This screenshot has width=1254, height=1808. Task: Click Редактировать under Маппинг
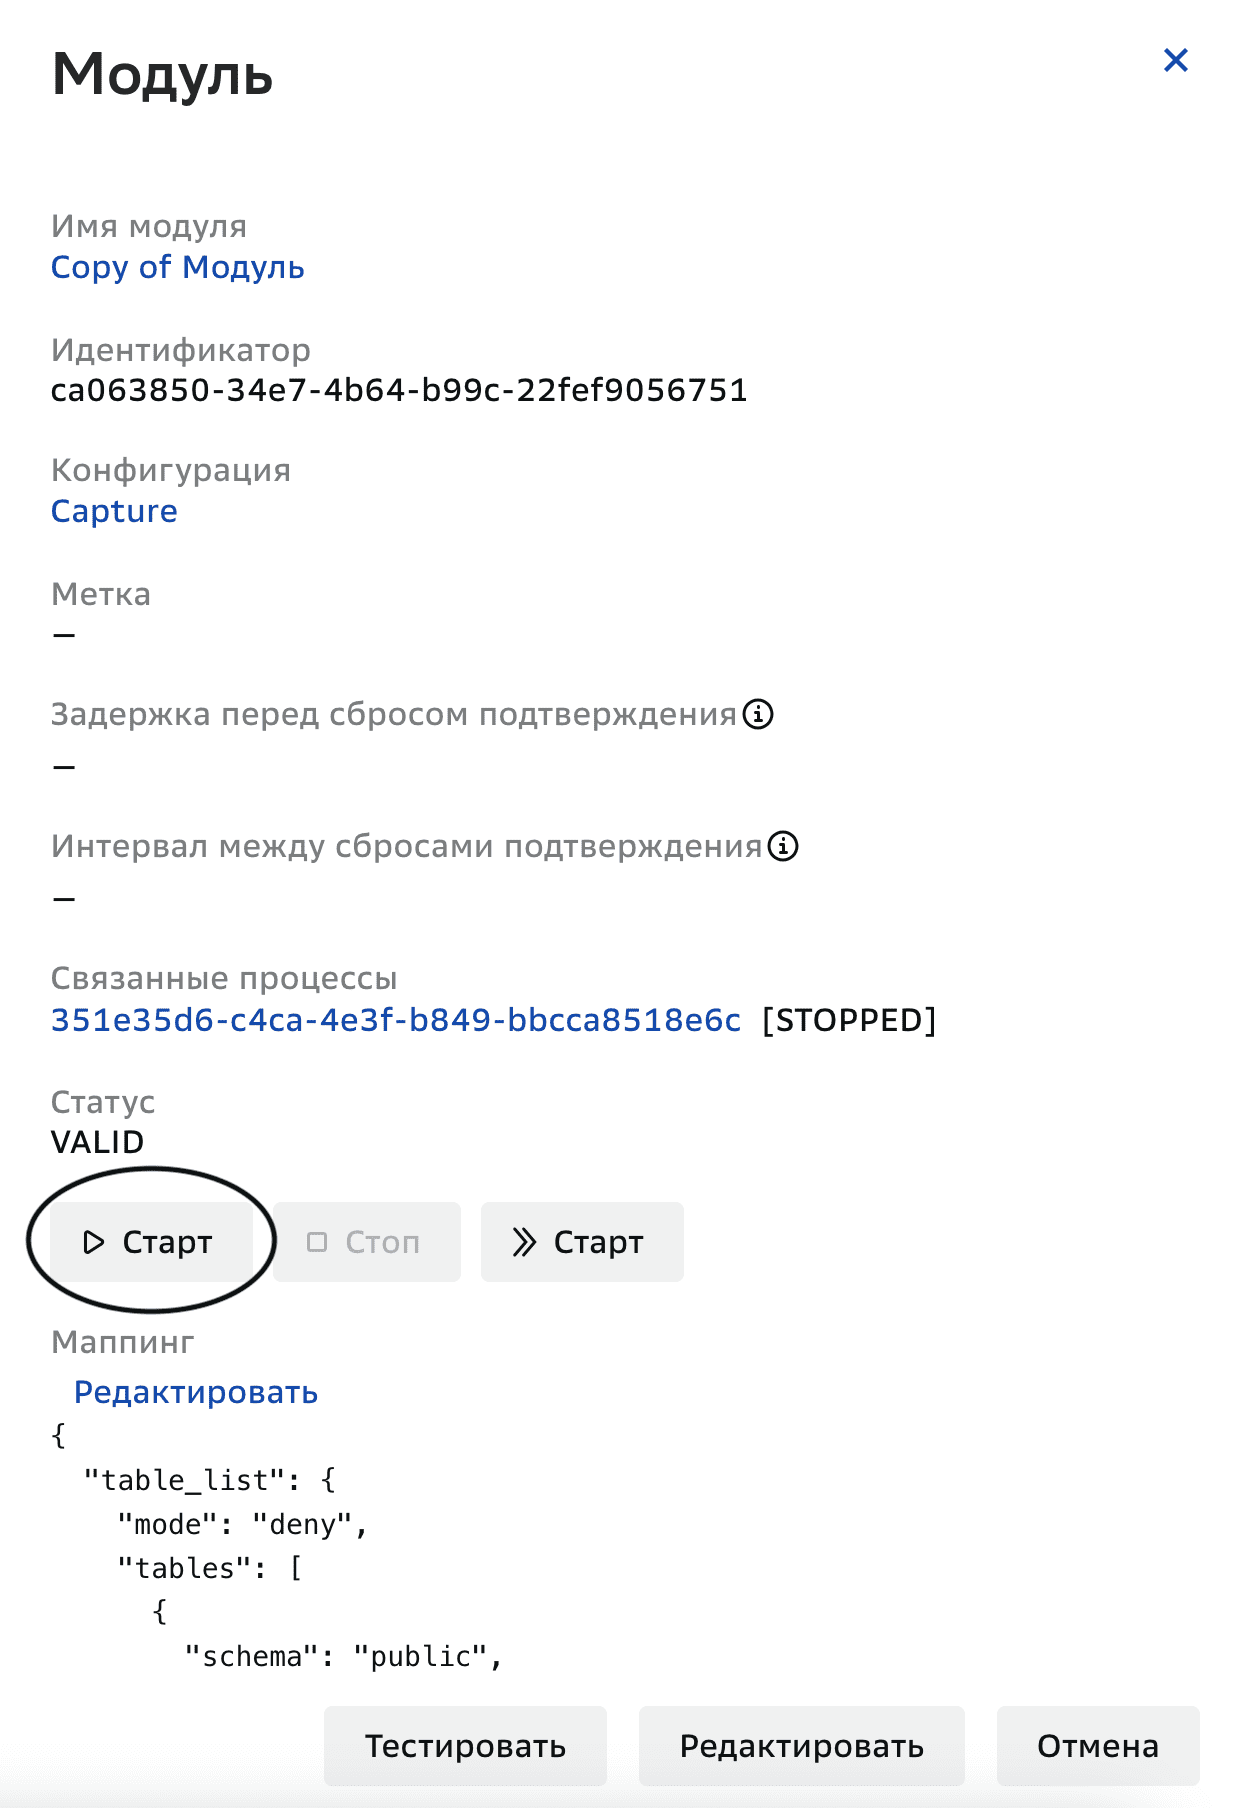click(x=195, y=1391)
